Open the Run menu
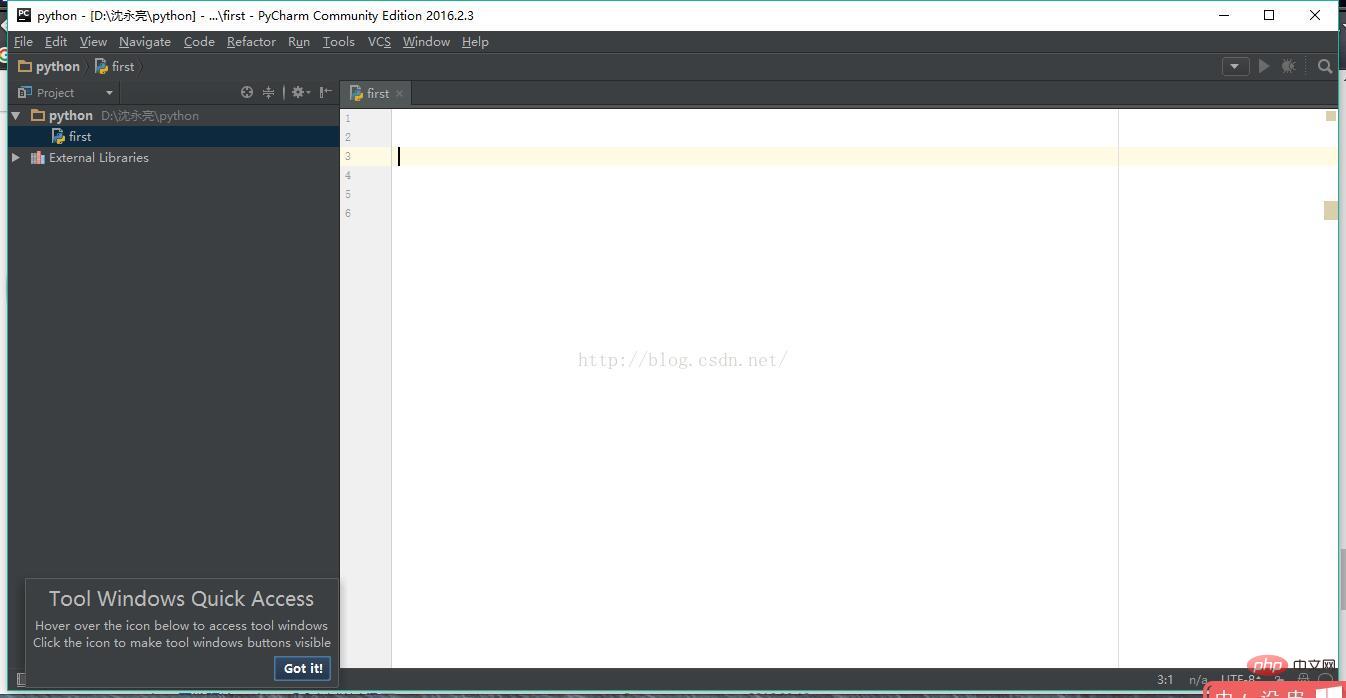The width and height of the screenshot is (1346, 698). pyautogui.click(x=299, y=42)
